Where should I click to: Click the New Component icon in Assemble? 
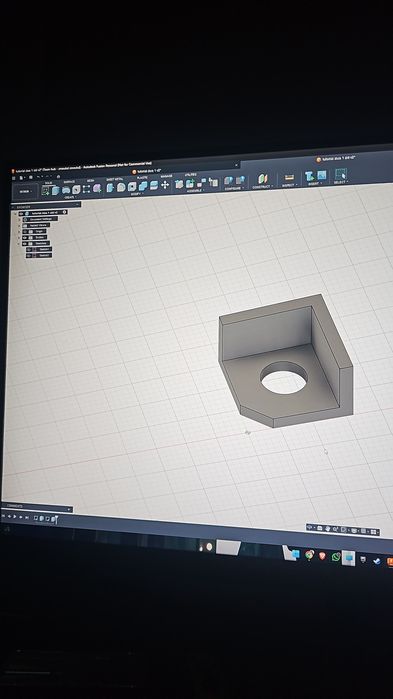point(179,184)
